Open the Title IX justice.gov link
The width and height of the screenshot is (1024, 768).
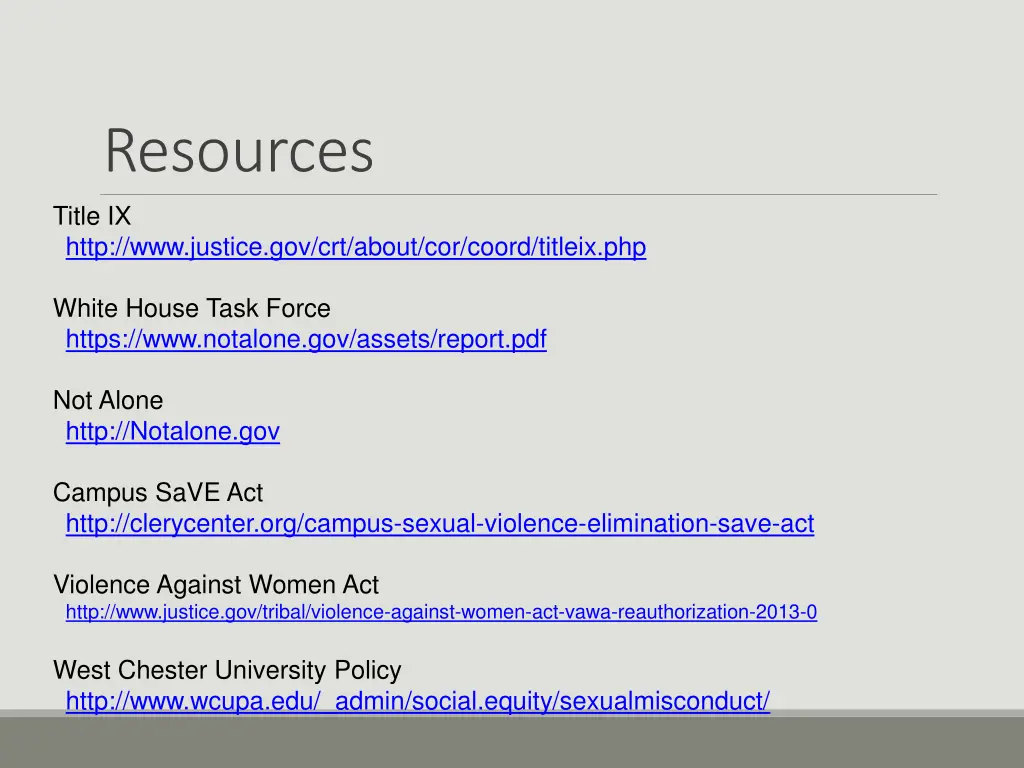coord(355,247)
